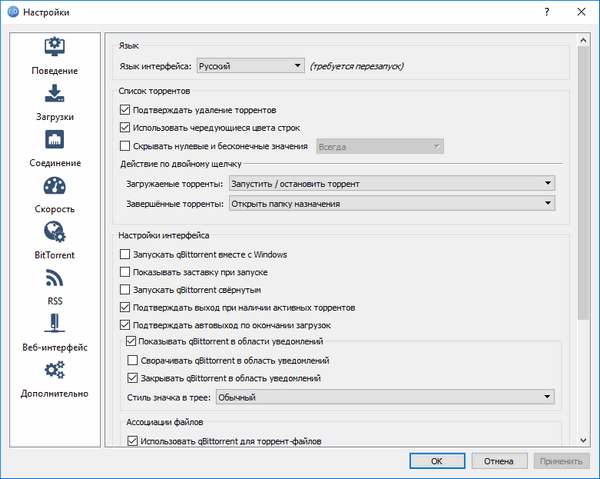
Task: Enable Запускать qBittorrent свёрнутым
Action: click(125, 290)
